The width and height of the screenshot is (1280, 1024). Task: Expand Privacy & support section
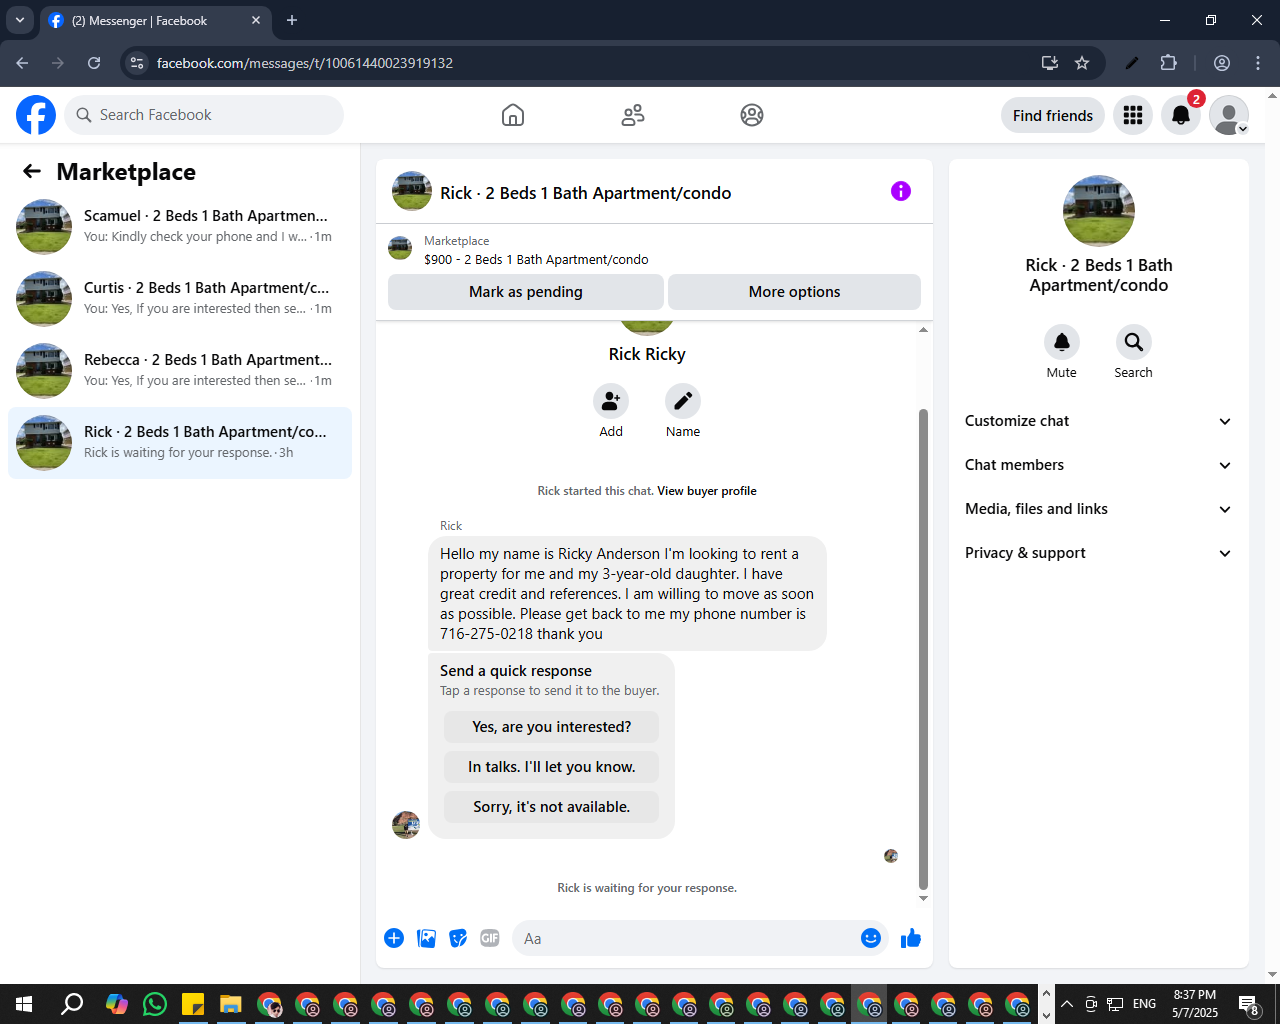click(x=1099, y=553)
